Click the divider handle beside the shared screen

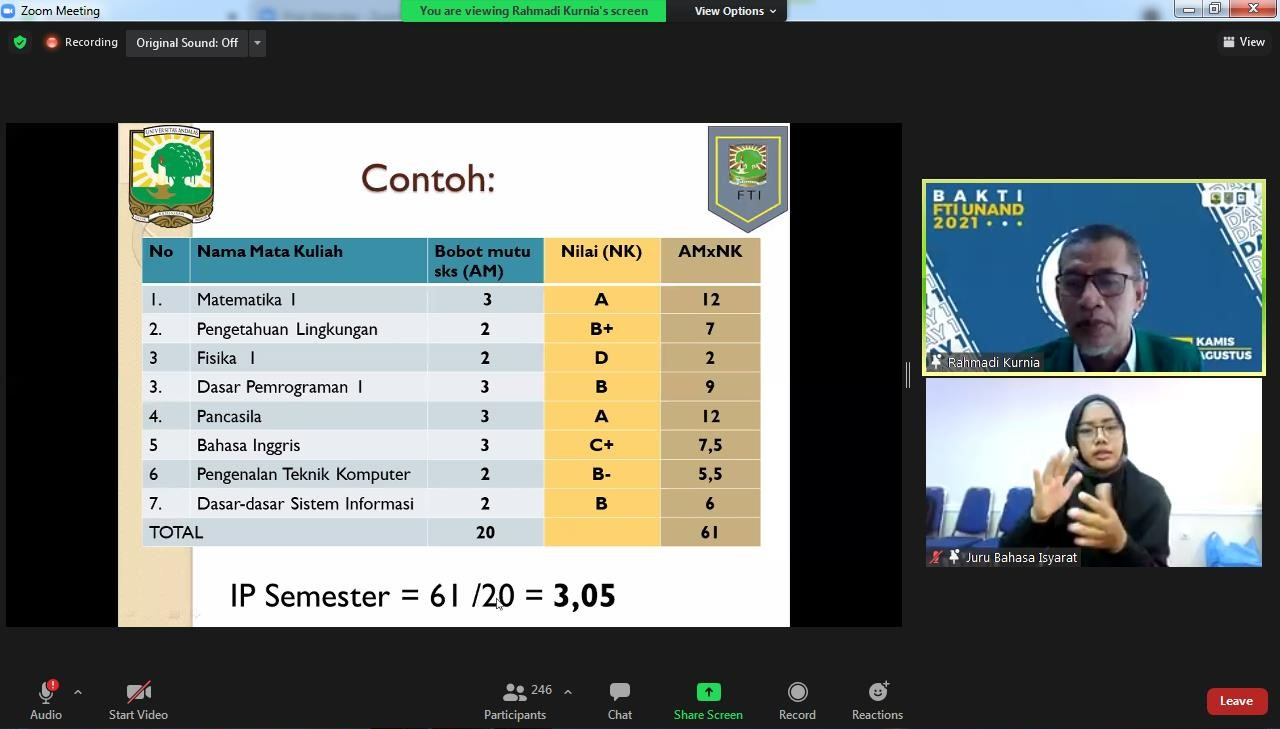click(x=908, y=375)
